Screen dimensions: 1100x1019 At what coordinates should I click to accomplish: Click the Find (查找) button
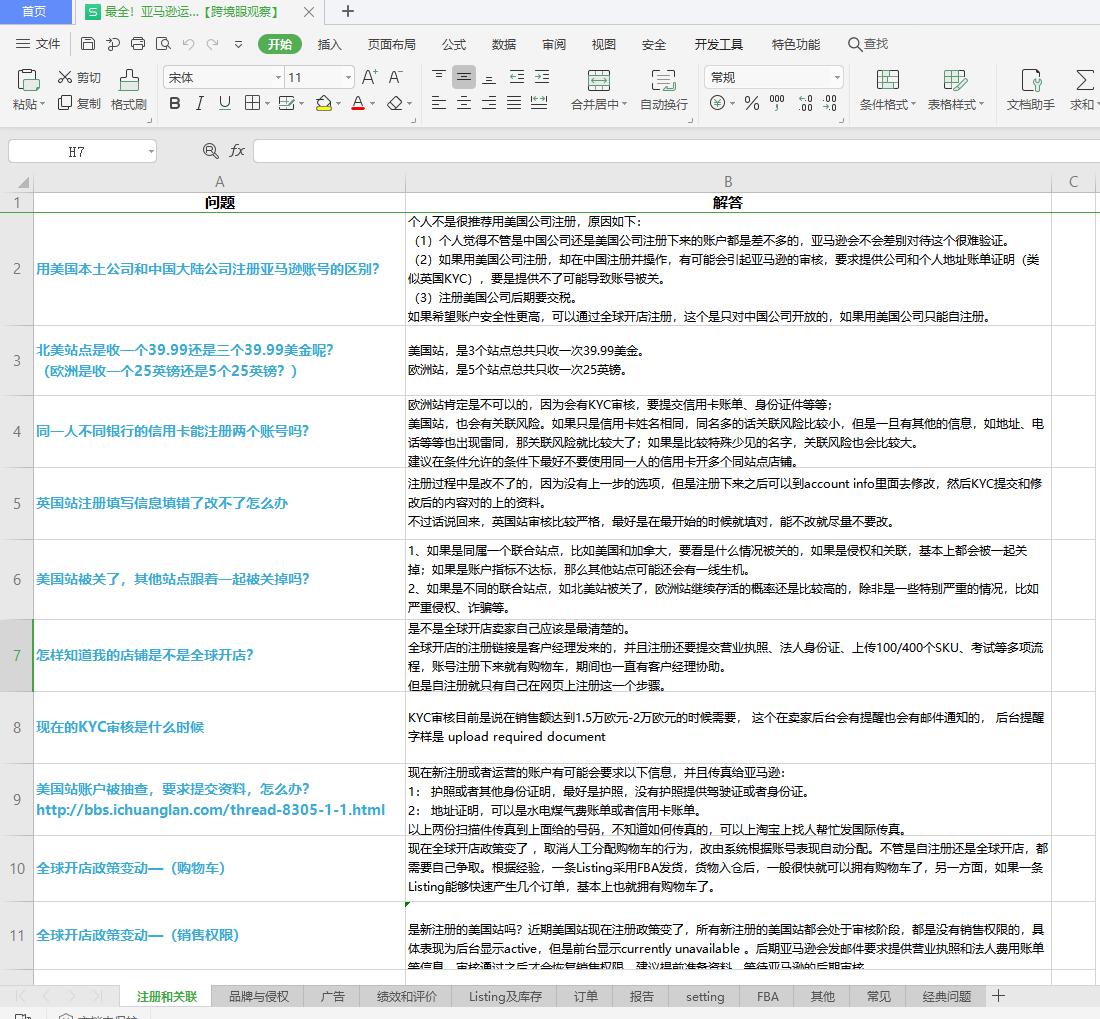868,44
